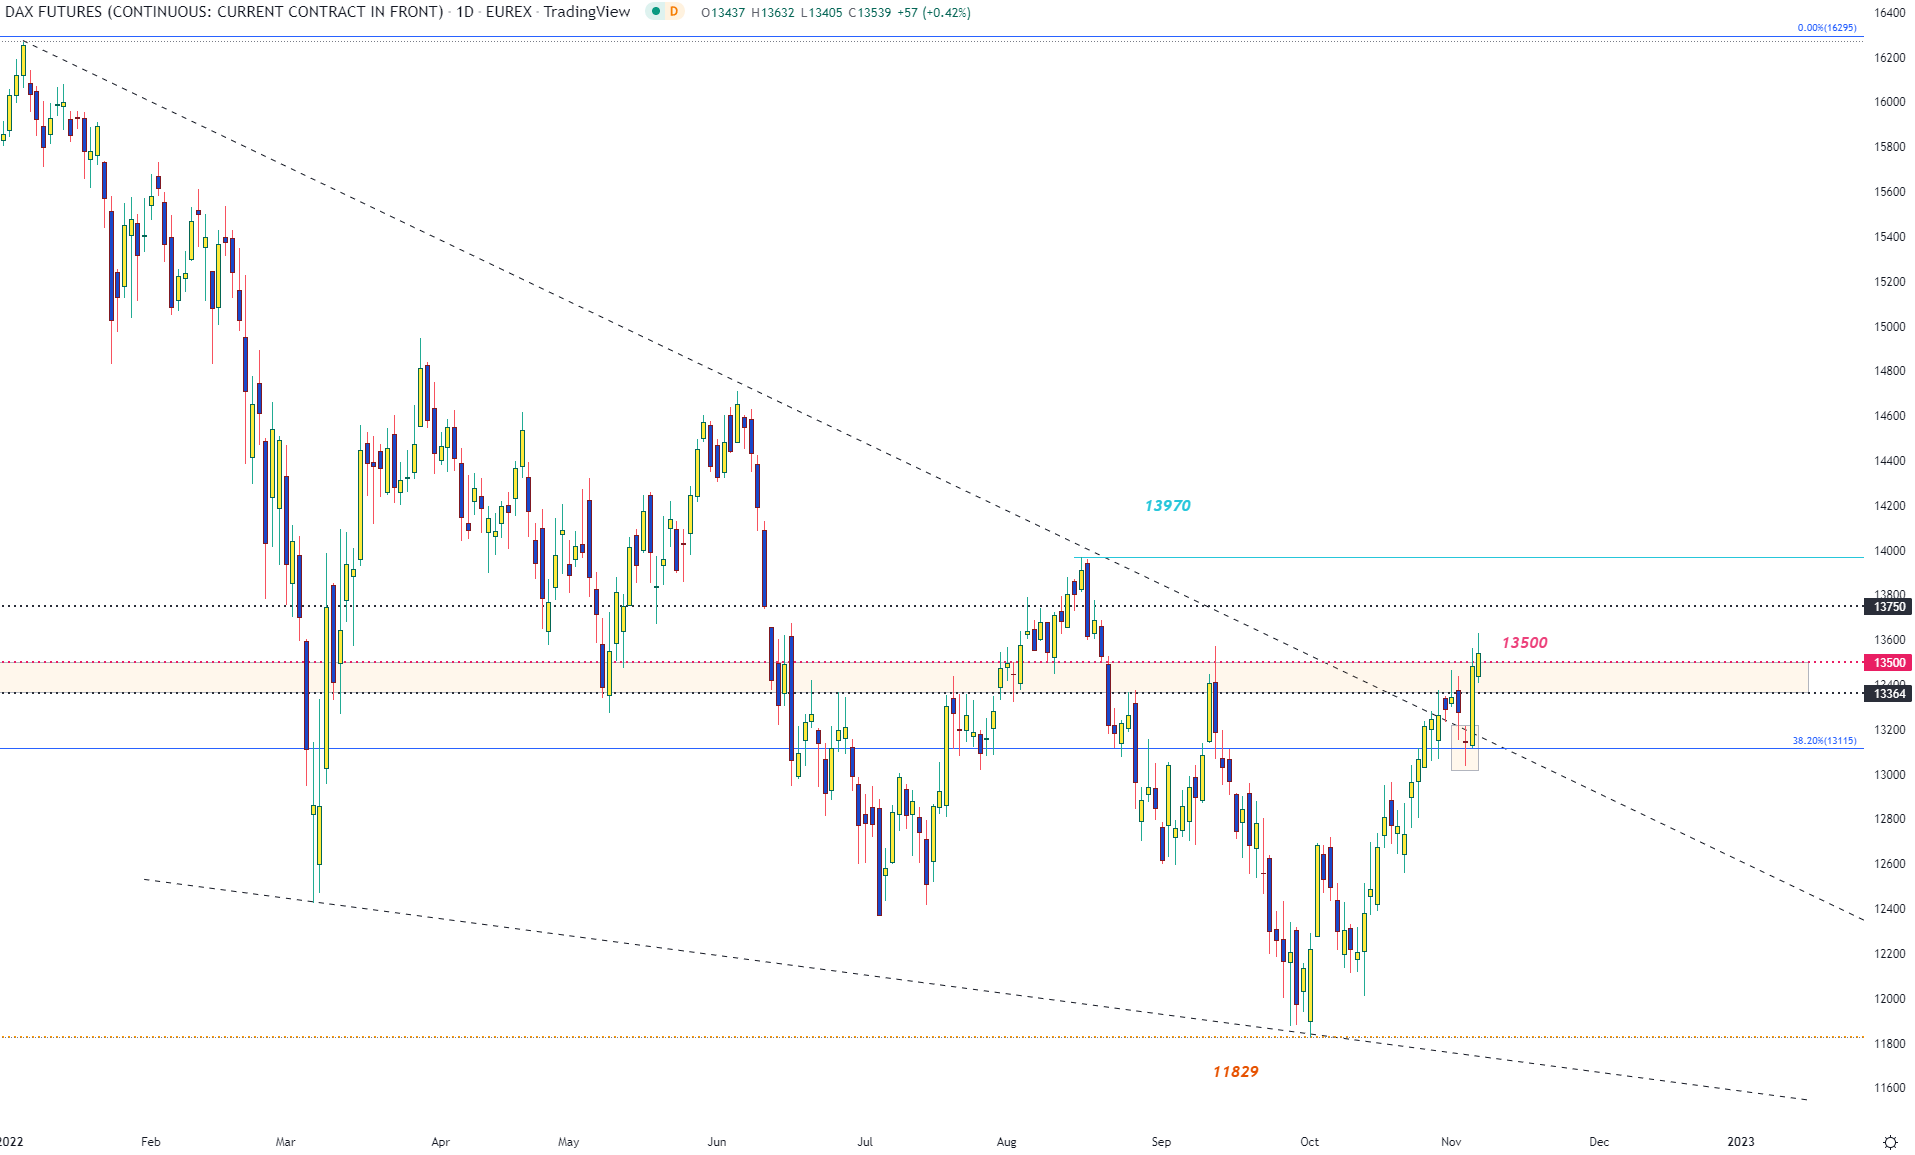Click 14600 on the price axis
Image resolution: width=1915 pixels, height=1155 pixels.
pos(1889,416)
